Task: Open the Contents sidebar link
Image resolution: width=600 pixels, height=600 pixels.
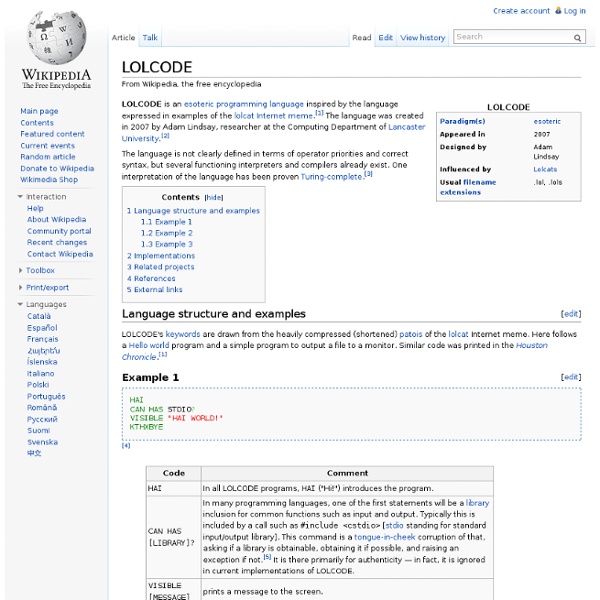Action: pos(37,123)
